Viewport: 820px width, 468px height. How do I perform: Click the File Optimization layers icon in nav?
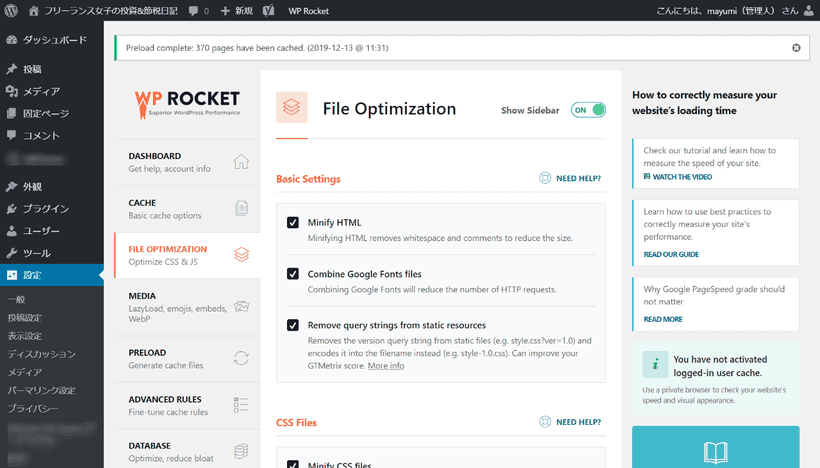(x=241, y=255)
